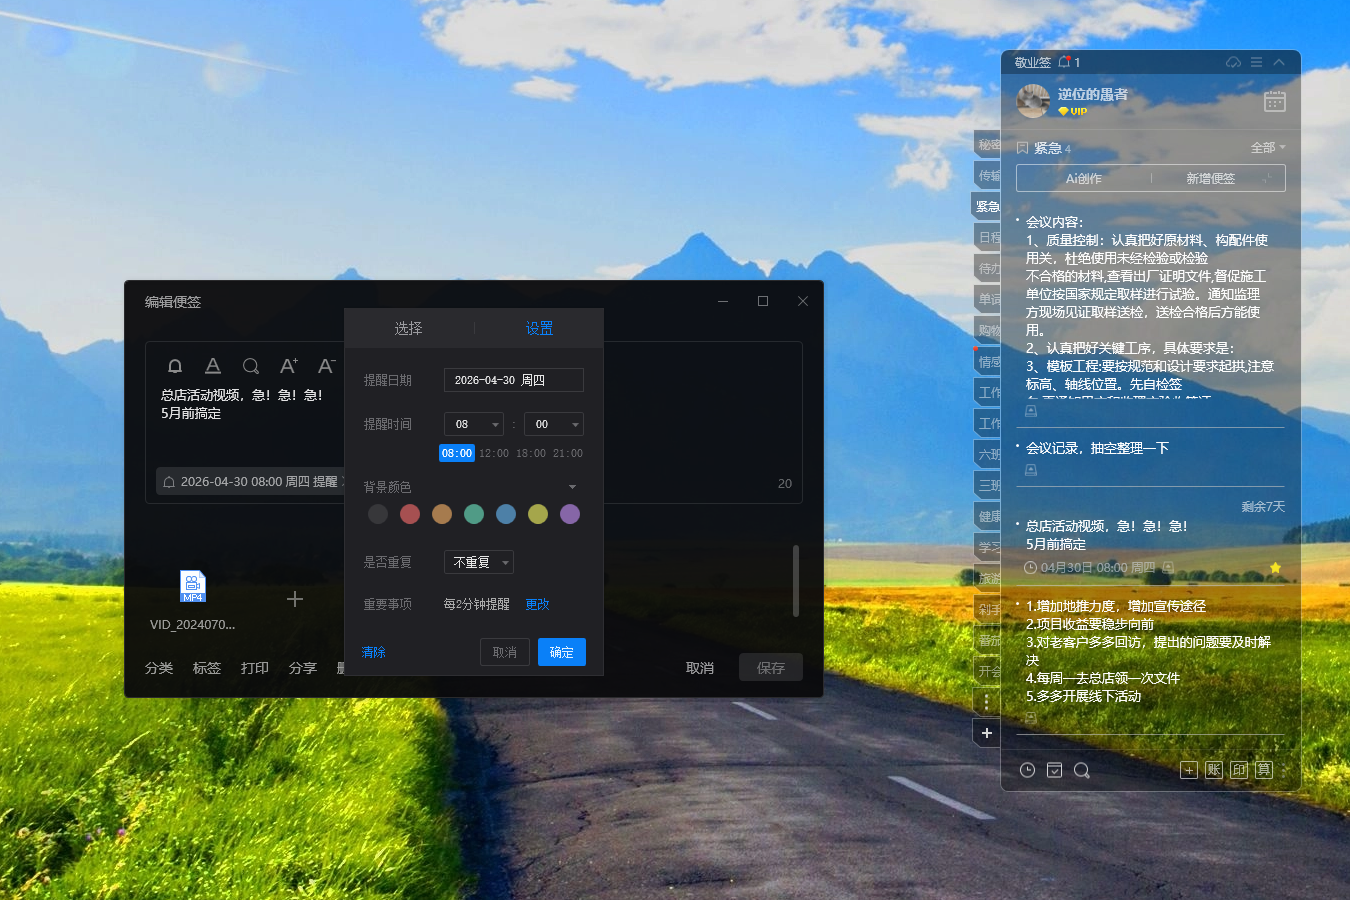Viewport: 1350px width, 900px height.
Task: Click the clock history icon at panel bottom left
Action: click(x=1027, y=770)
